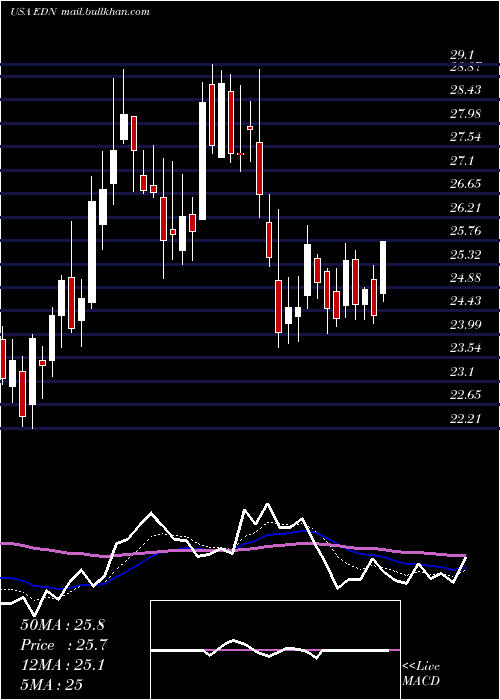
Task: Select the '12MA : 25.1' readout
Action: 62,665
